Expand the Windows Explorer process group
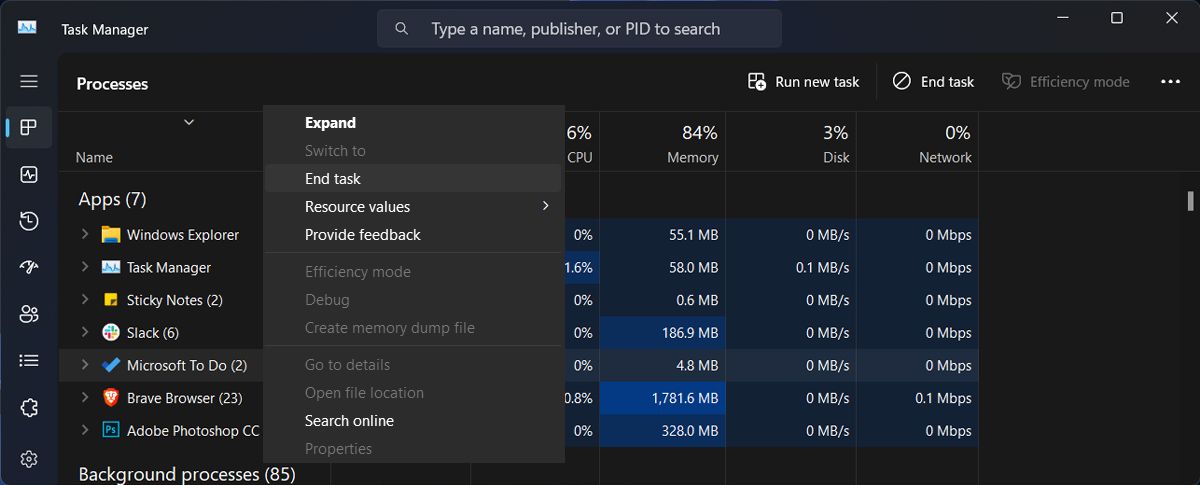1200x485 pixels. (x=85, y=235)
